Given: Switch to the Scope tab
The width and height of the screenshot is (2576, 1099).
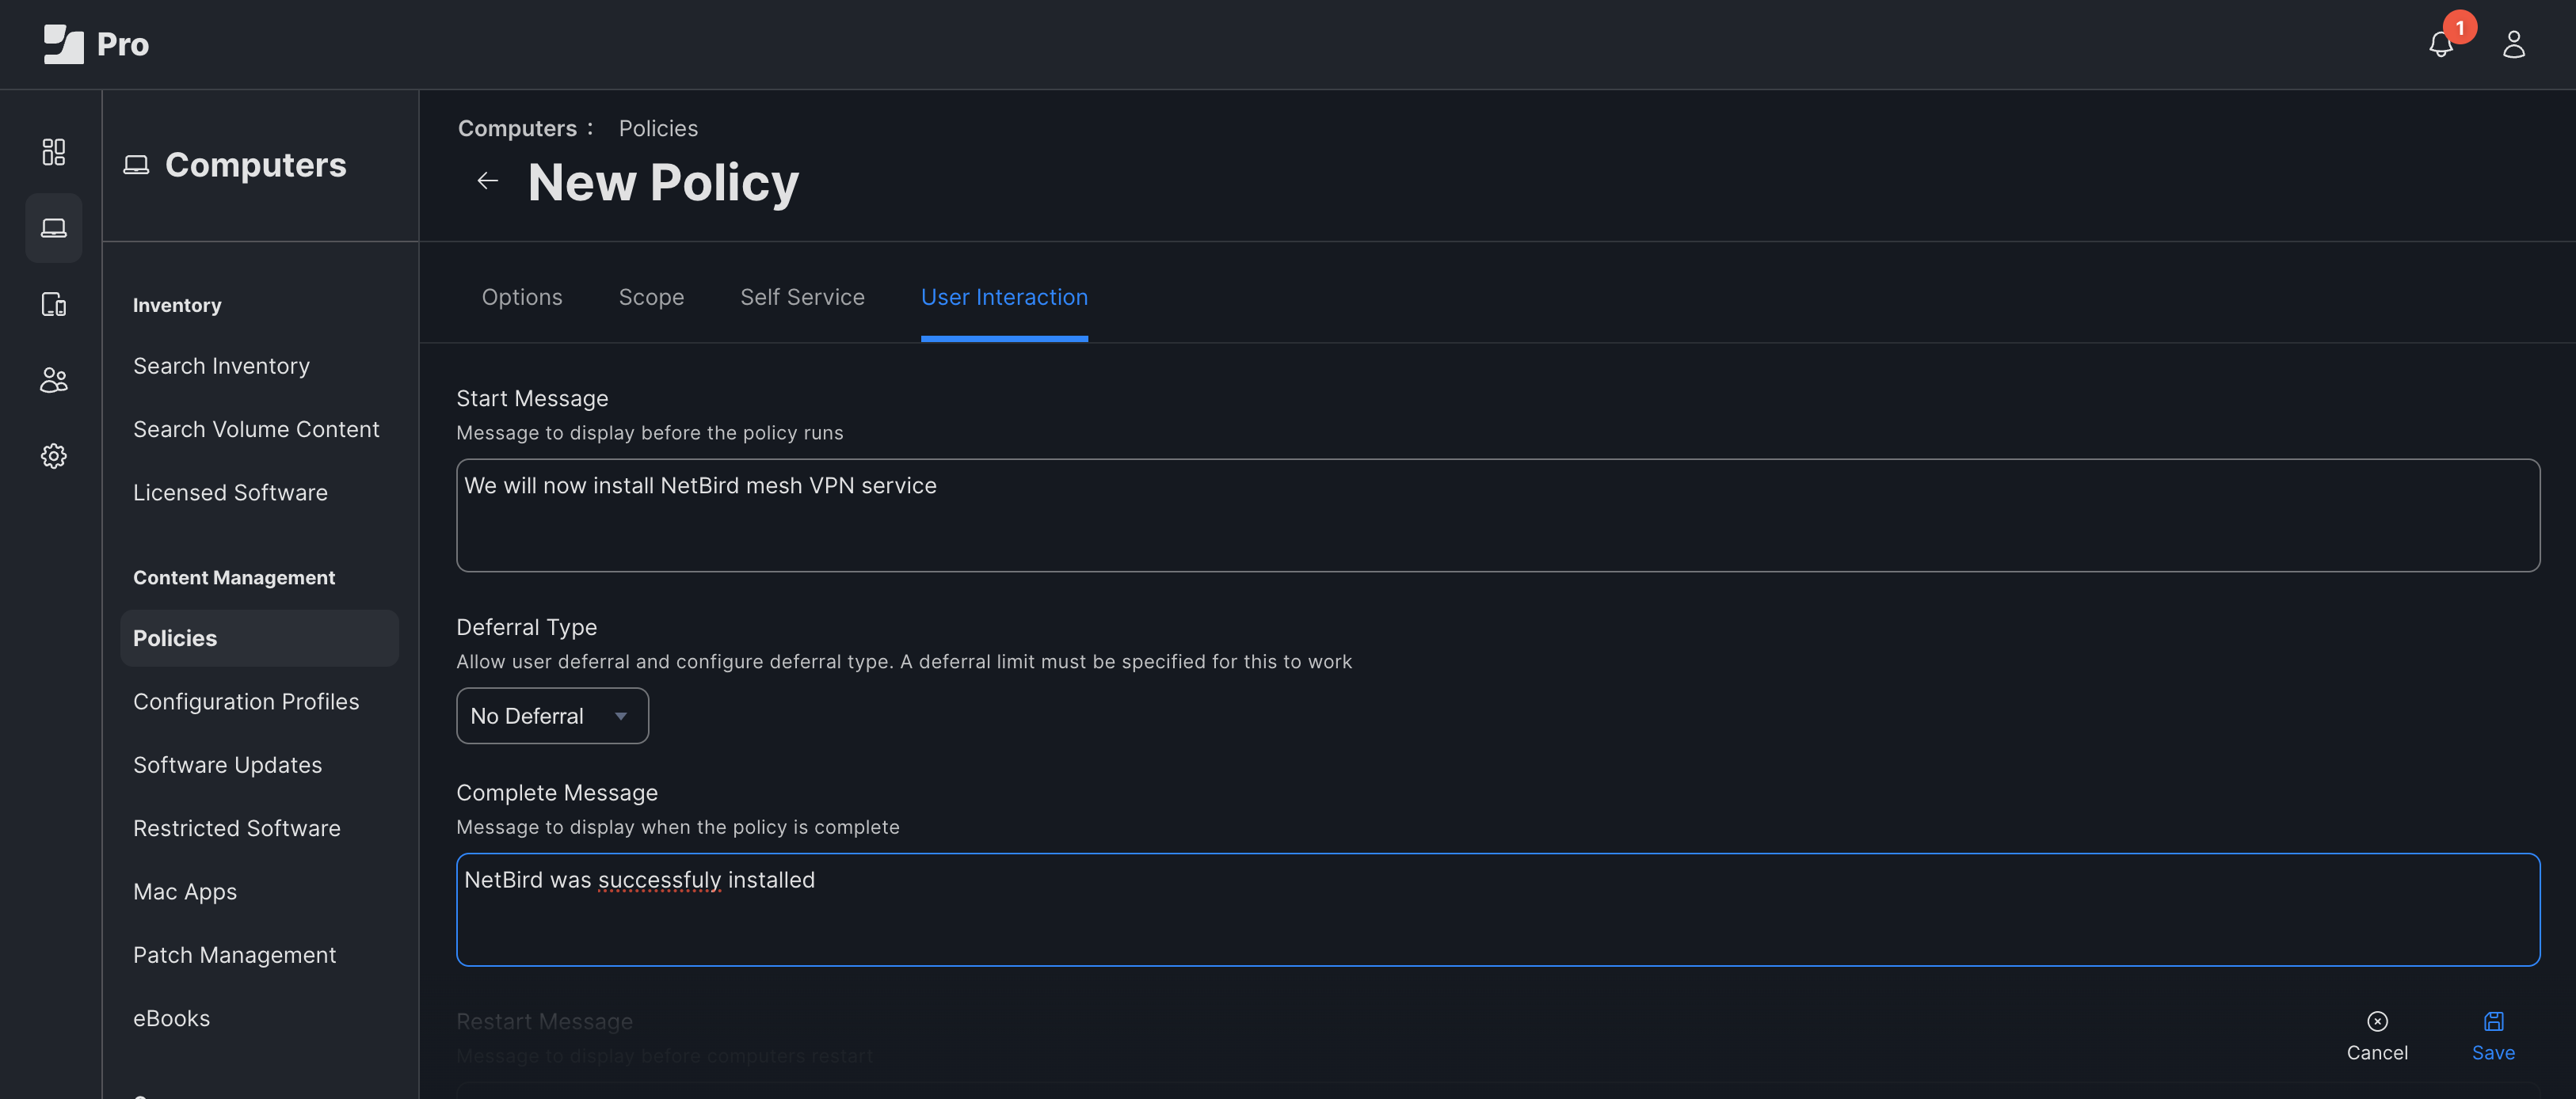Looking at the screenshot, I should point(651,297).
